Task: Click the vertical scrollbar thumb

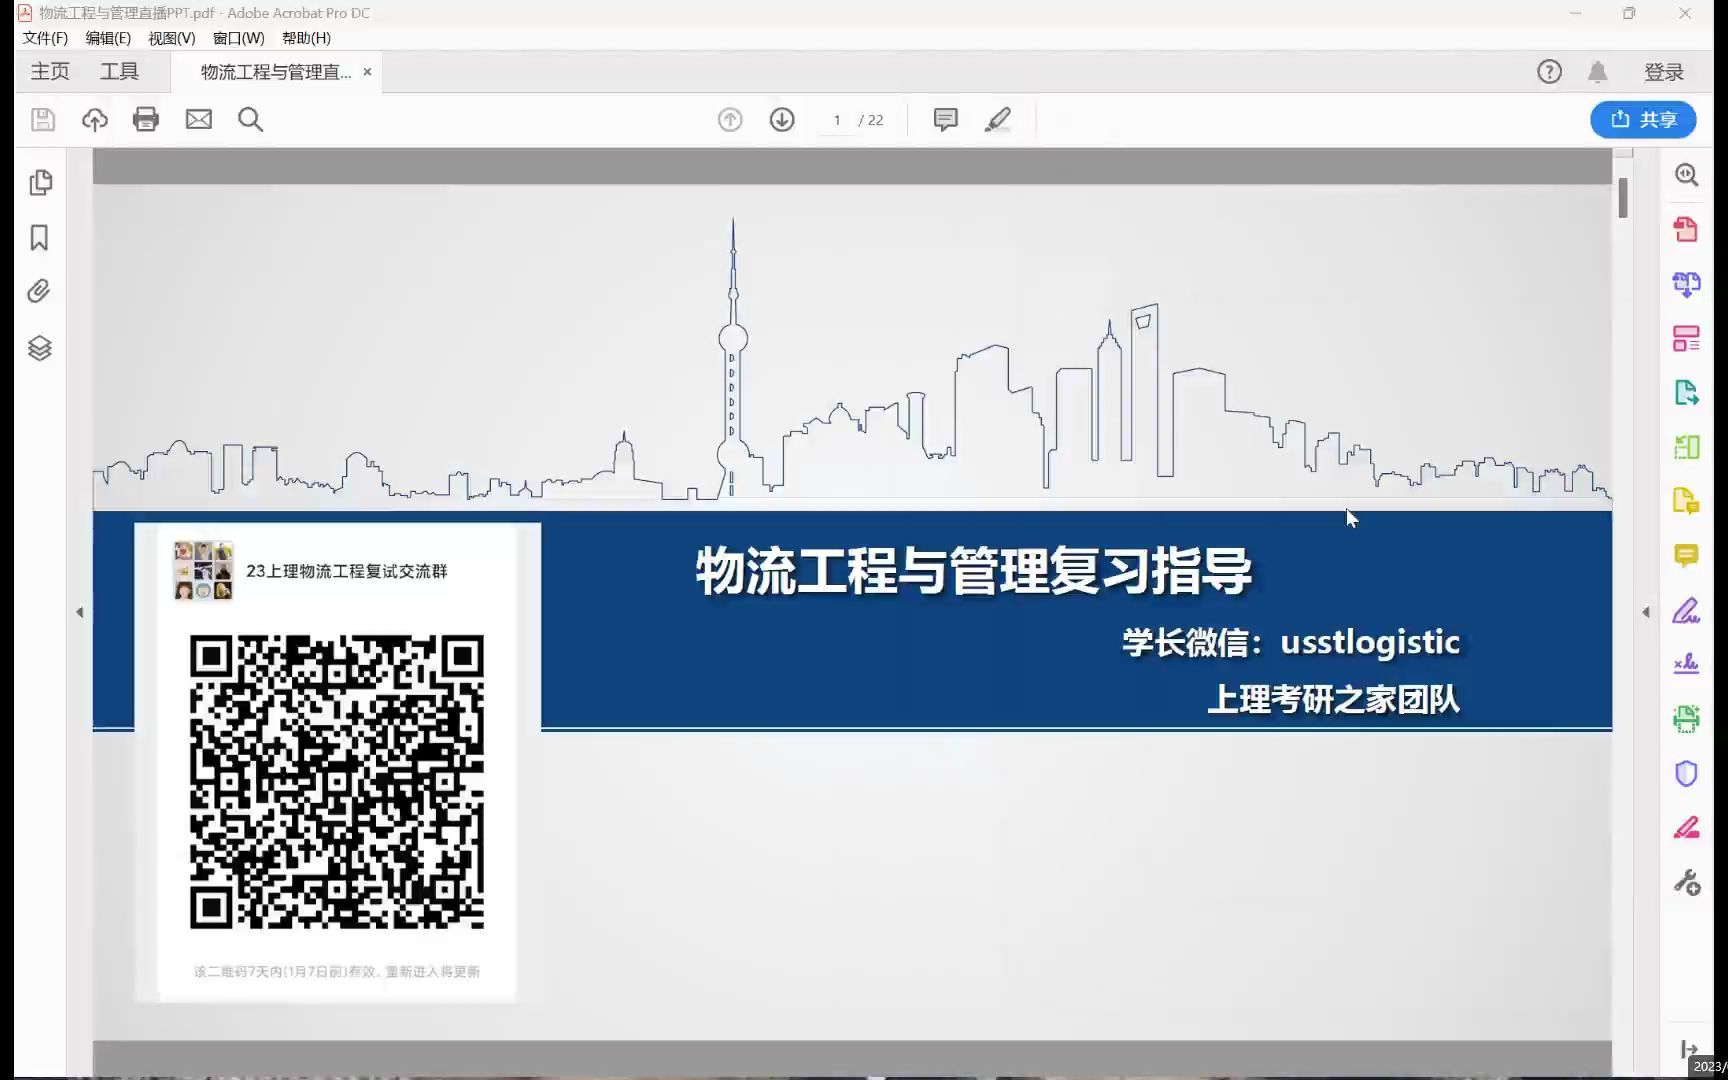Action: pyautogui.click(x=1623, y=198)
